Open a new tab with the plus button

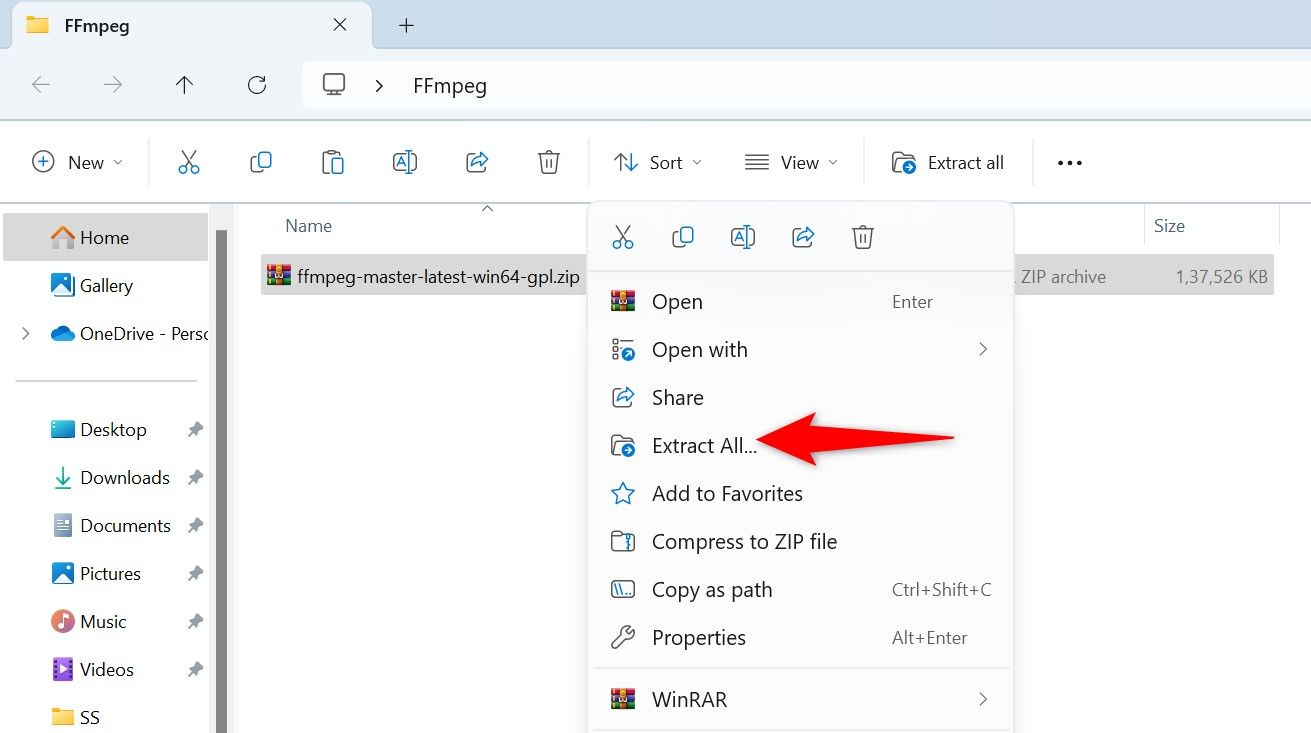click(x=406, y=26)
